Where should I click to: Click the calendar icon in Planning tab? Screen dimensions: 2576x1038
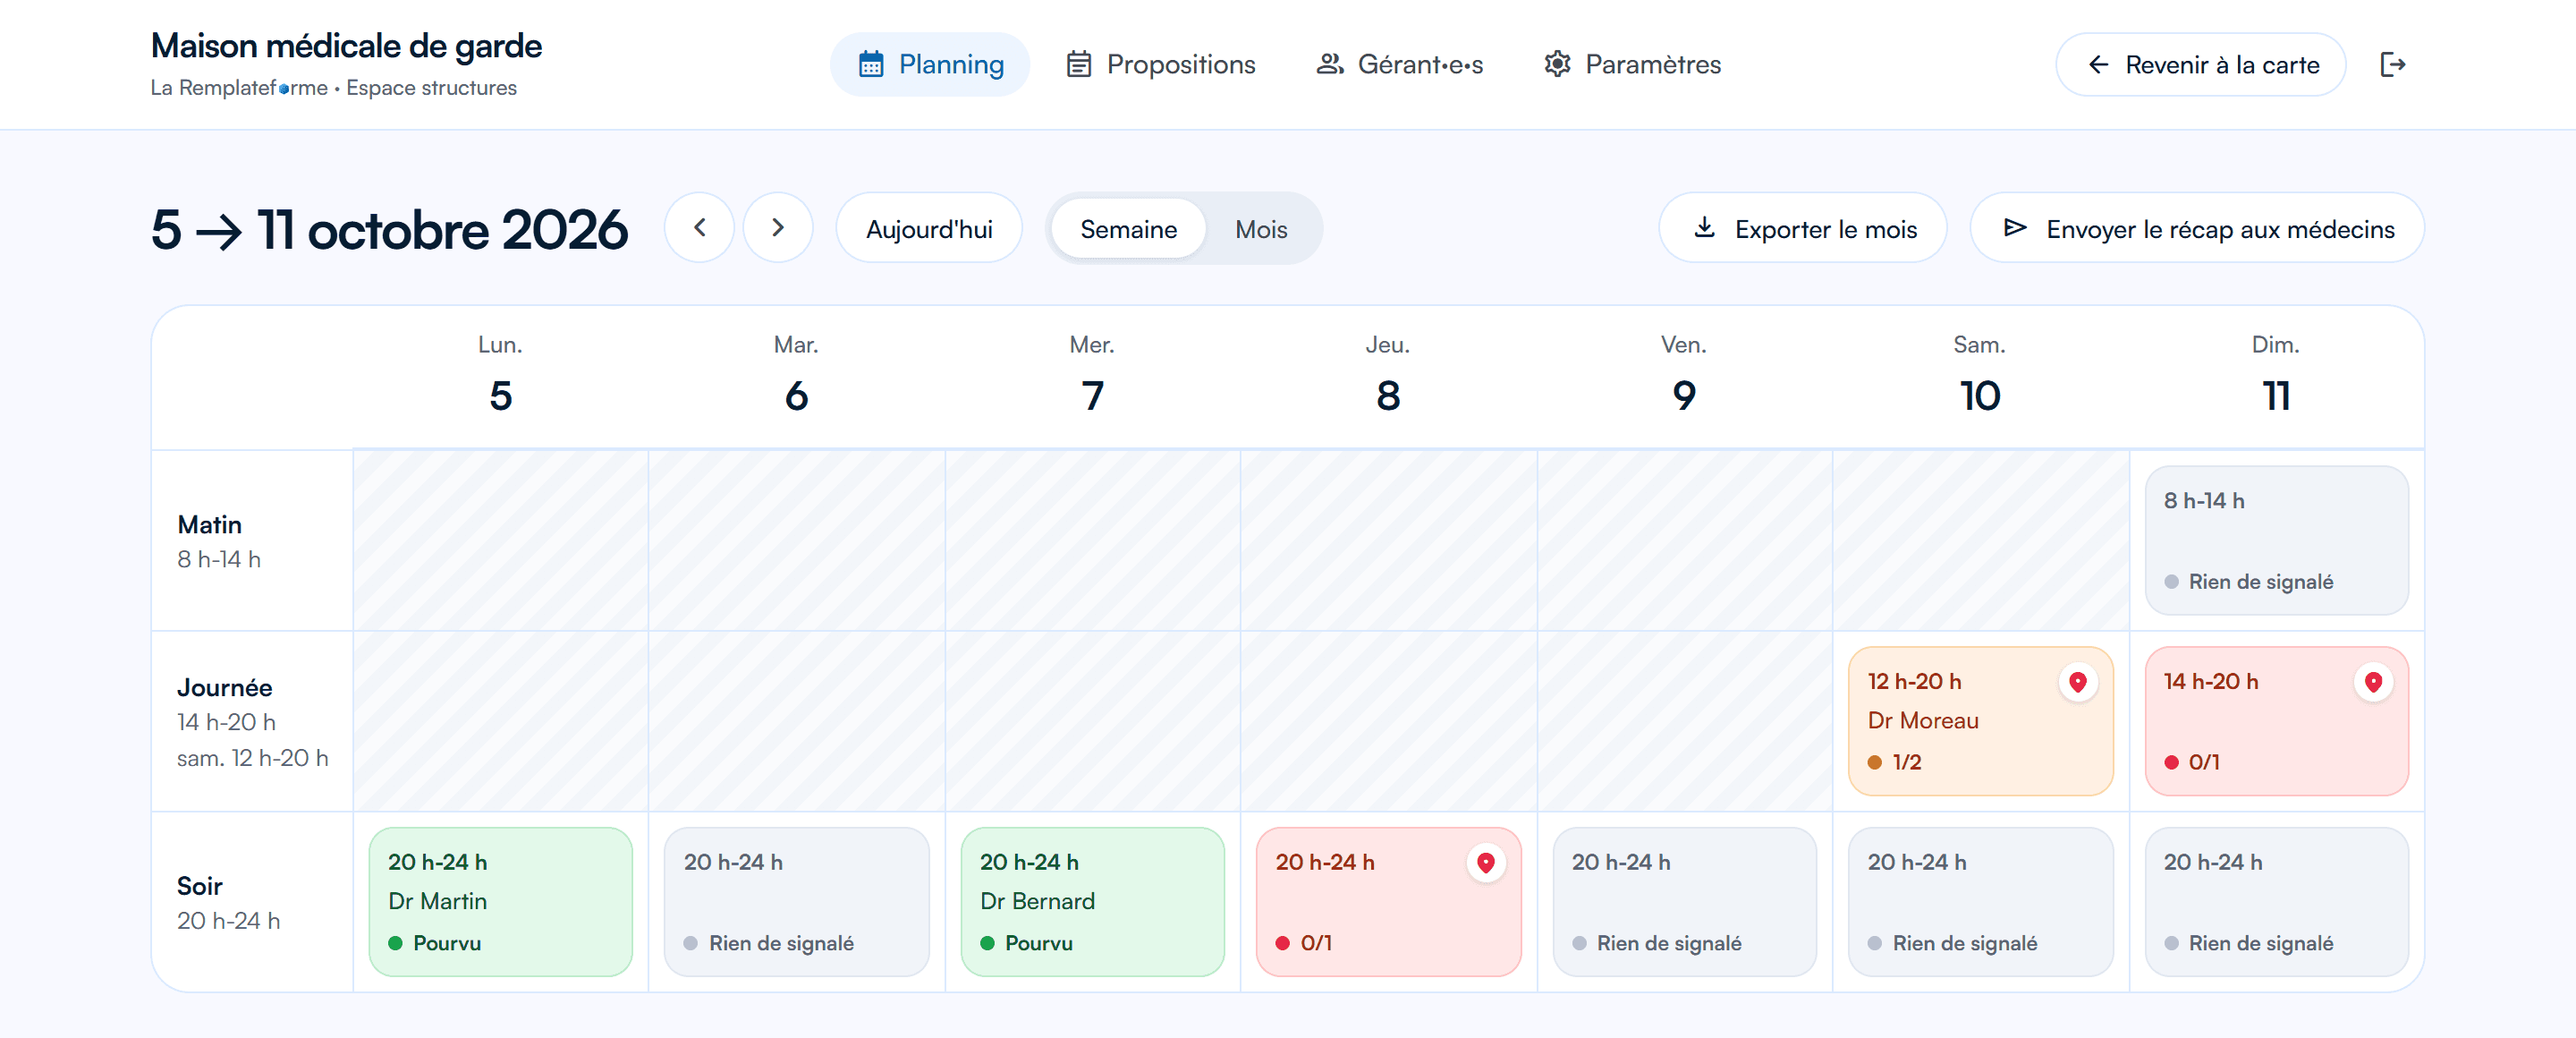tap(871, 65)
